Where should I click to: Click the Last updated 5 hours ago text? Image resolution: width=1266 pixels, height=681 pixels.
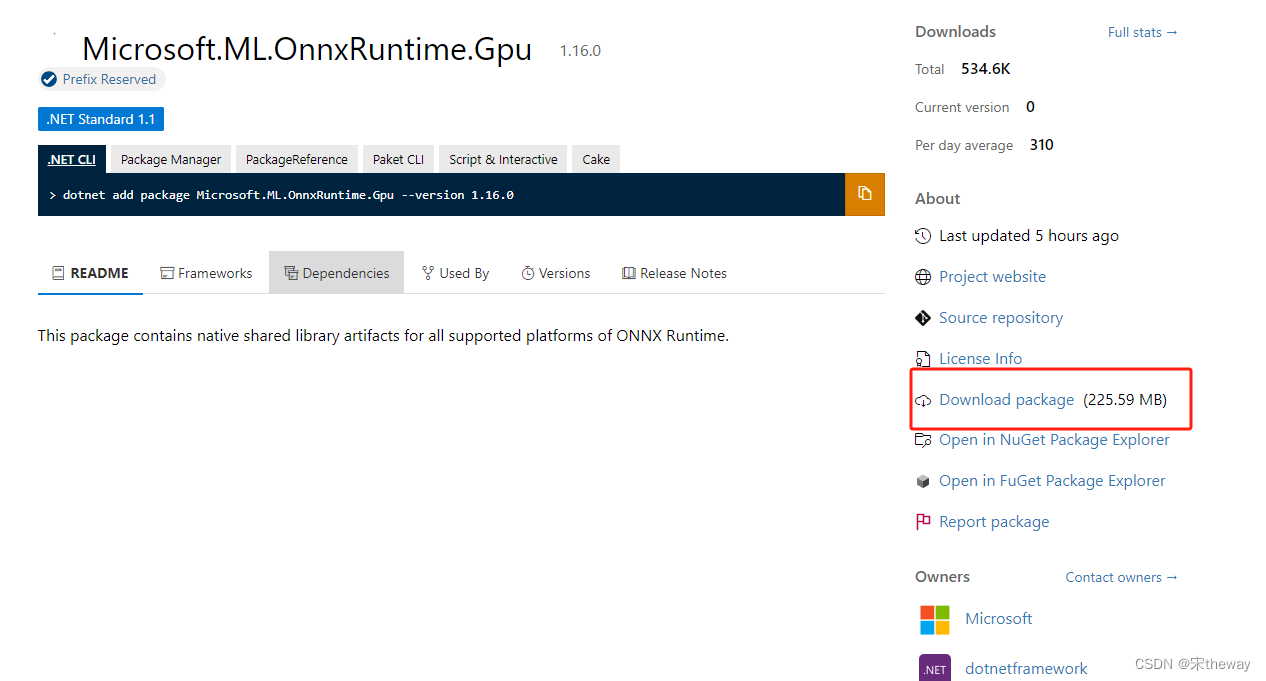[x=1029, y=236]
